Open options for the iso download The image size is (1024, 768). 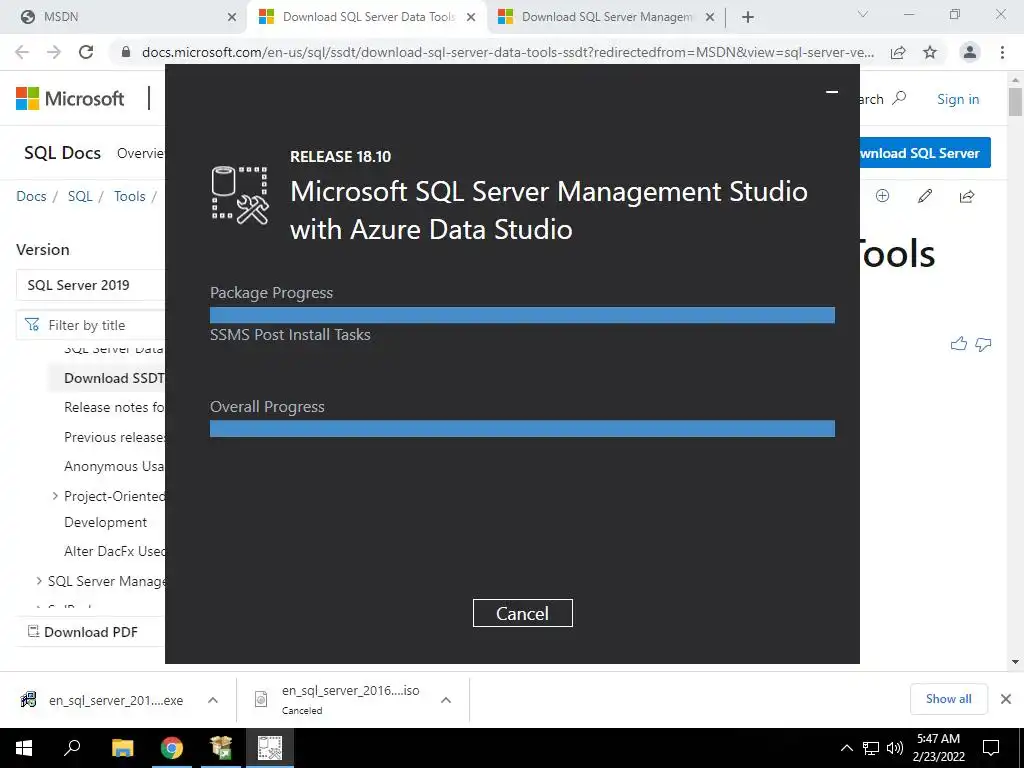click(x=446, y=700)
